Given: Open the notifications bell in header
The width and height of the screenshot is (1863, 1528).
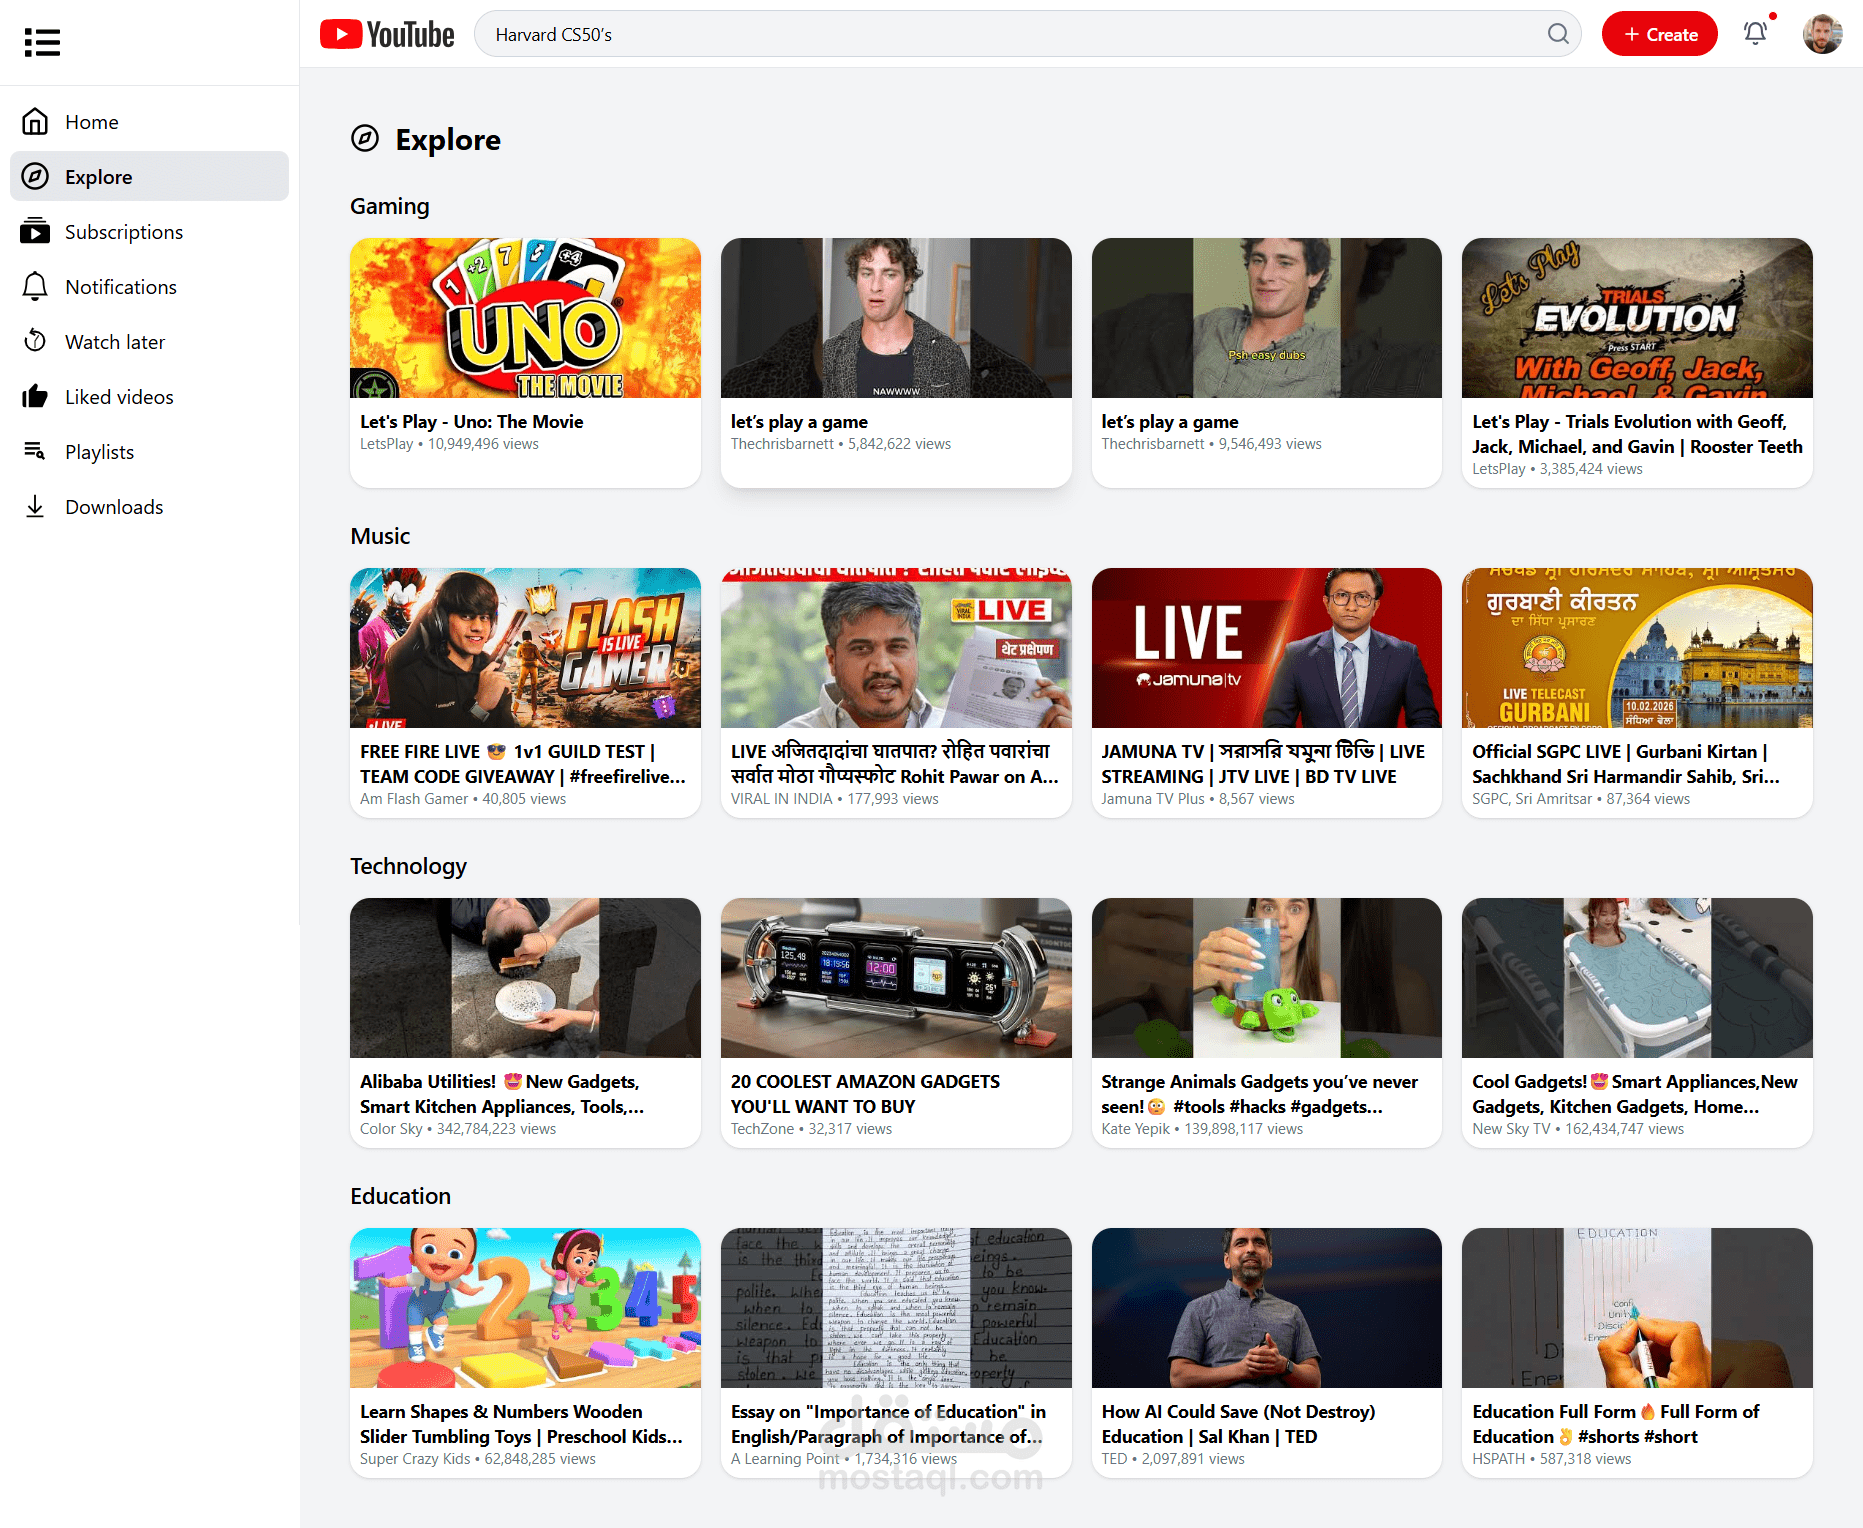Looking at the screenshot, I should point(1755,34).
